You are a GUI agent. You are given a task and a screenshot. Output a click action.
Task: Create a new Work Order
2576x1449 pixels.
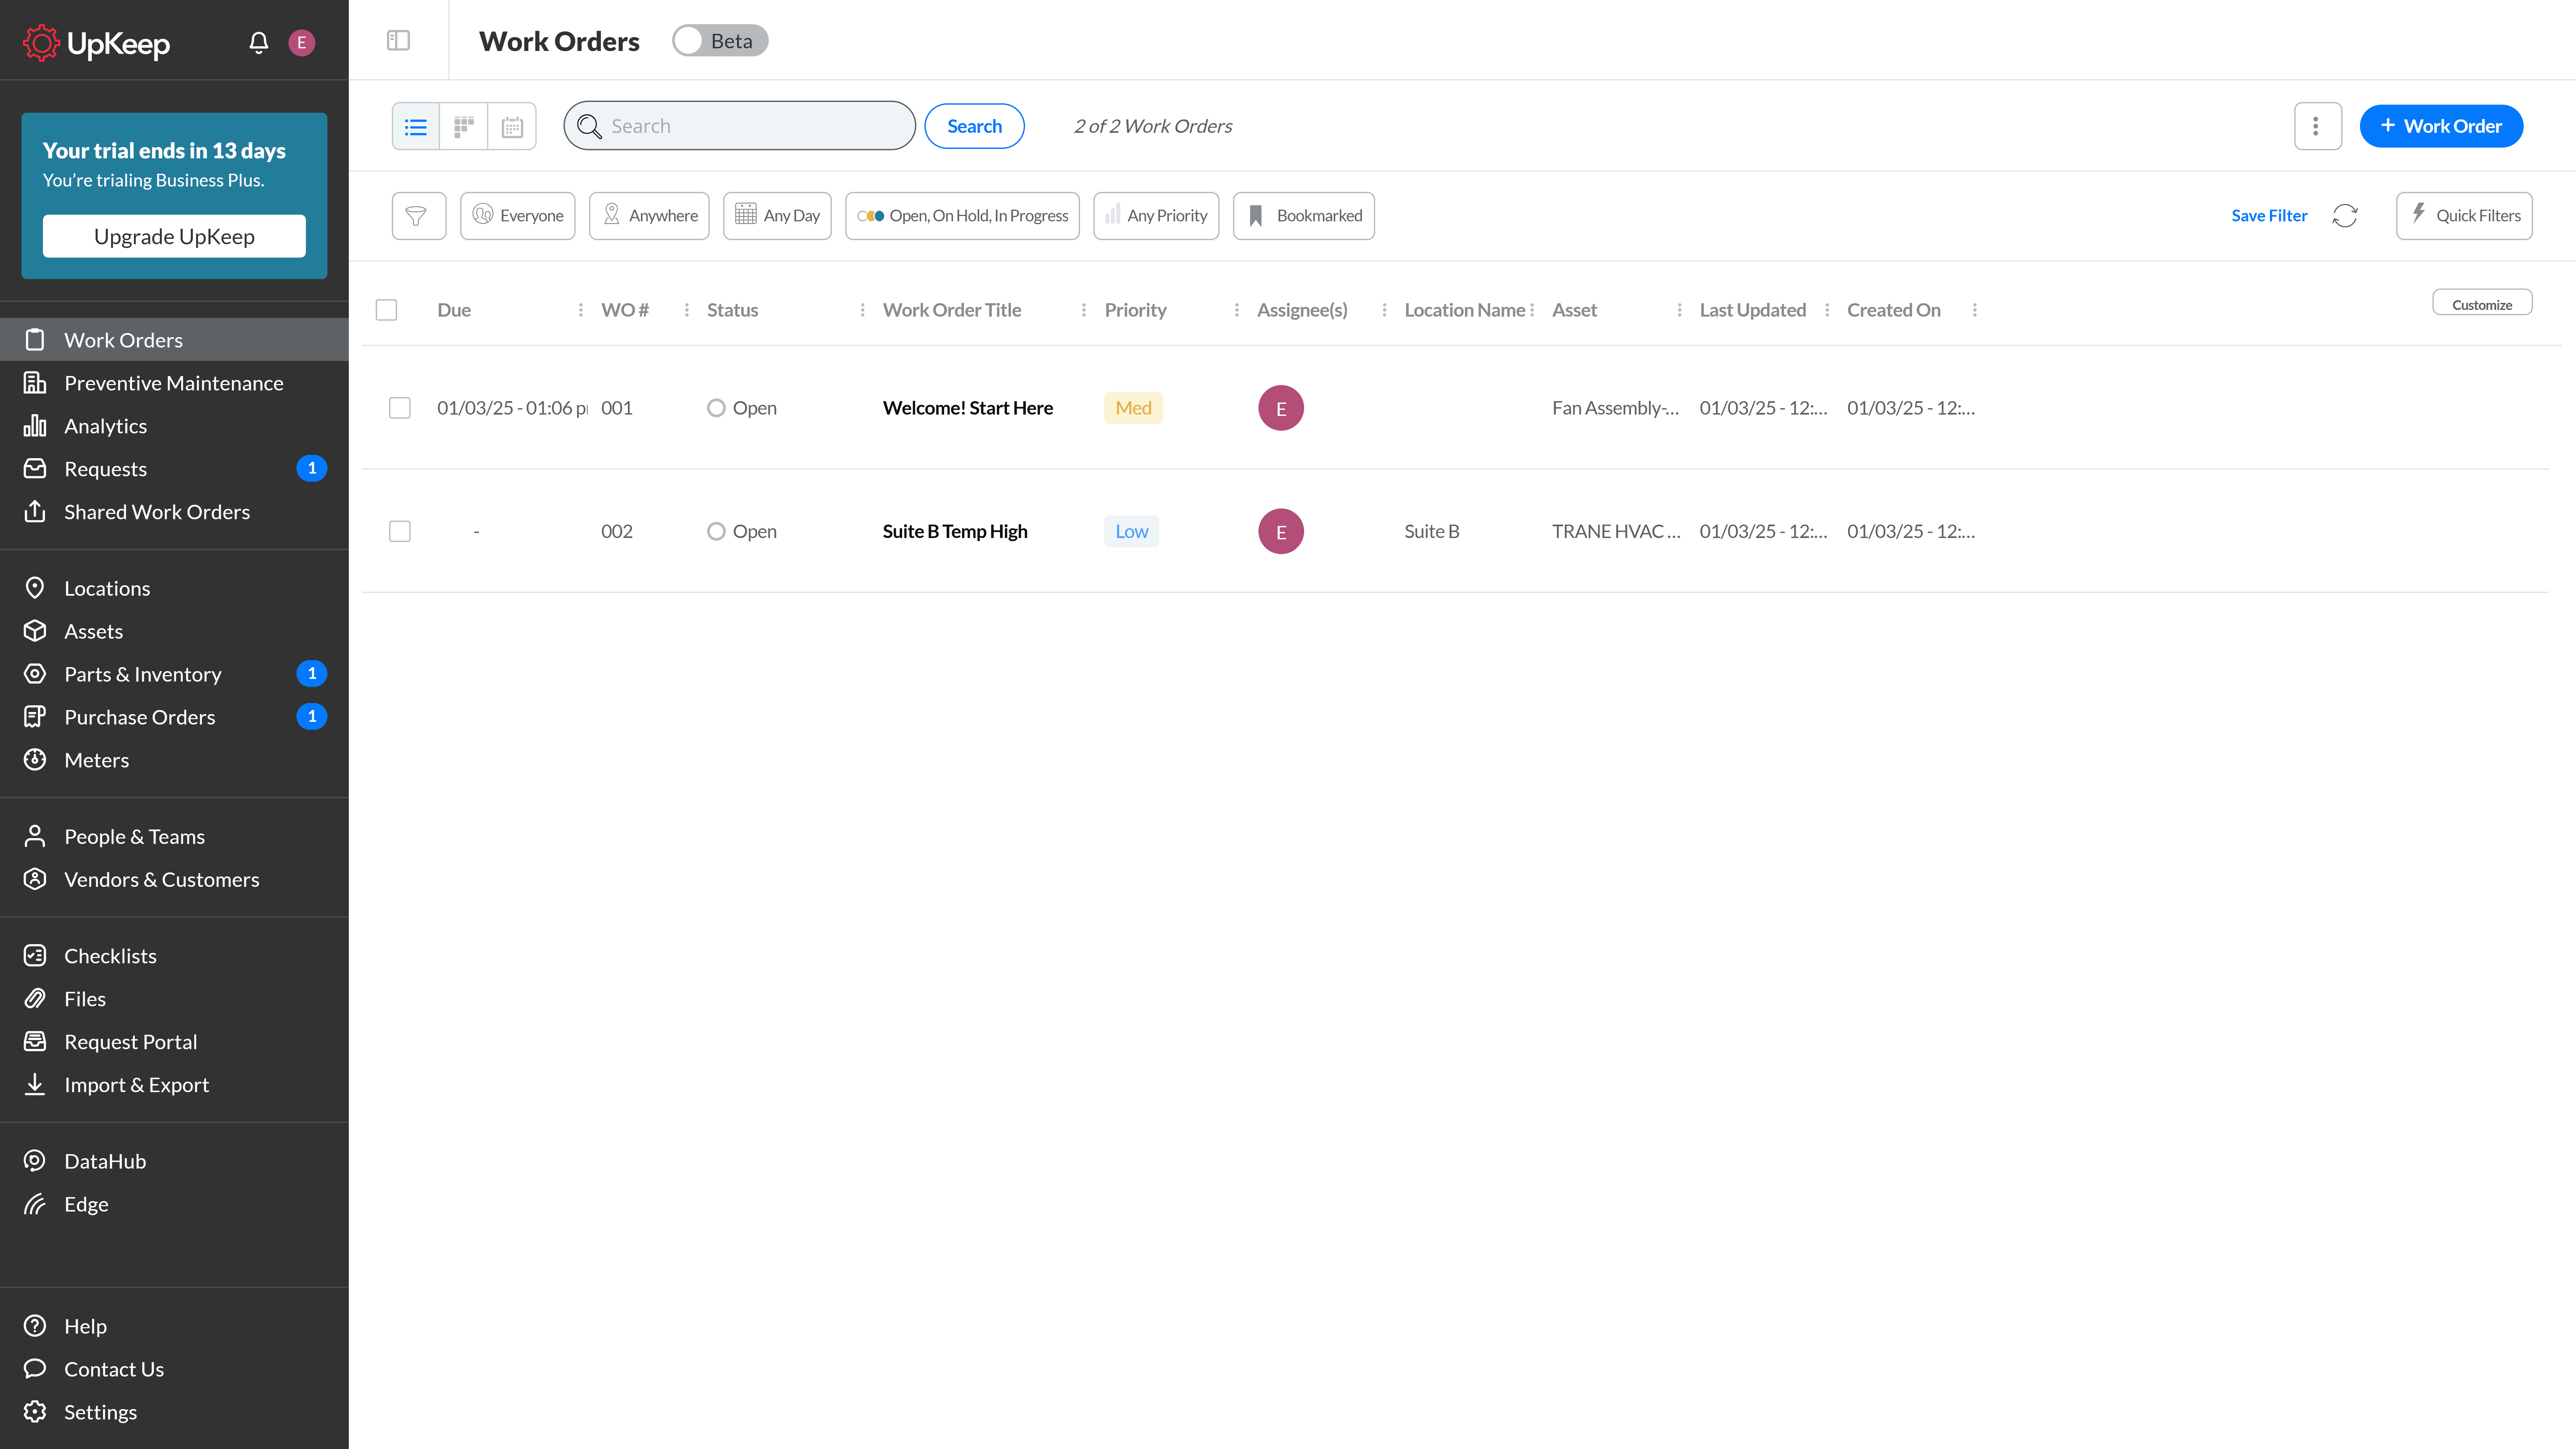tap(2441, 126)
